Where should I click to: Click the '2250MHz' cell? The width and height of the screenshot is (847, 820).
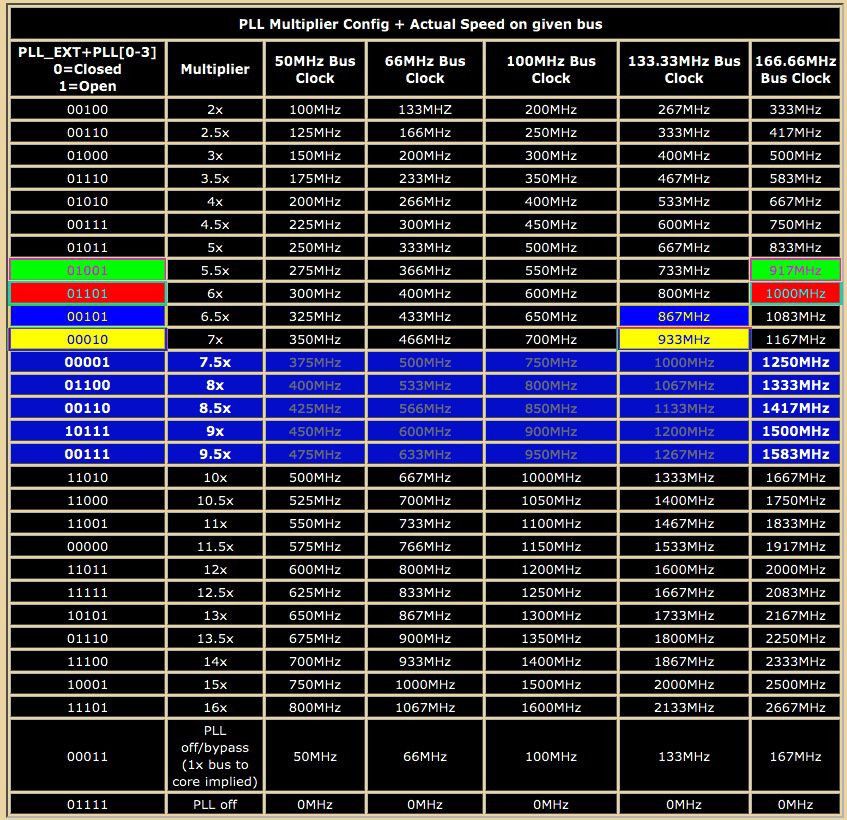795,638
